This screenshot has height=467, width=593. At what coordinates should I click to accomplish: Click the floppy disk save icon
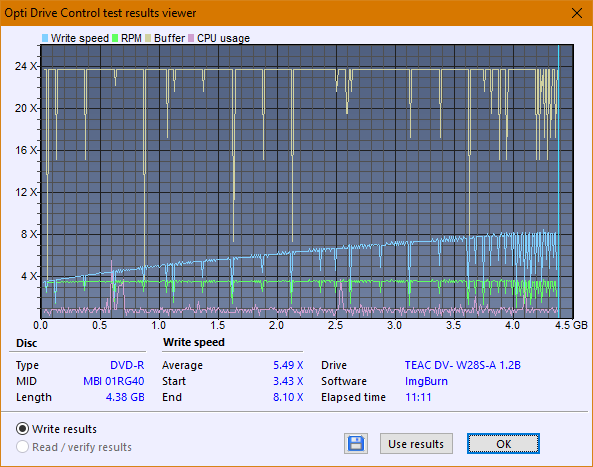coord(356,444)
